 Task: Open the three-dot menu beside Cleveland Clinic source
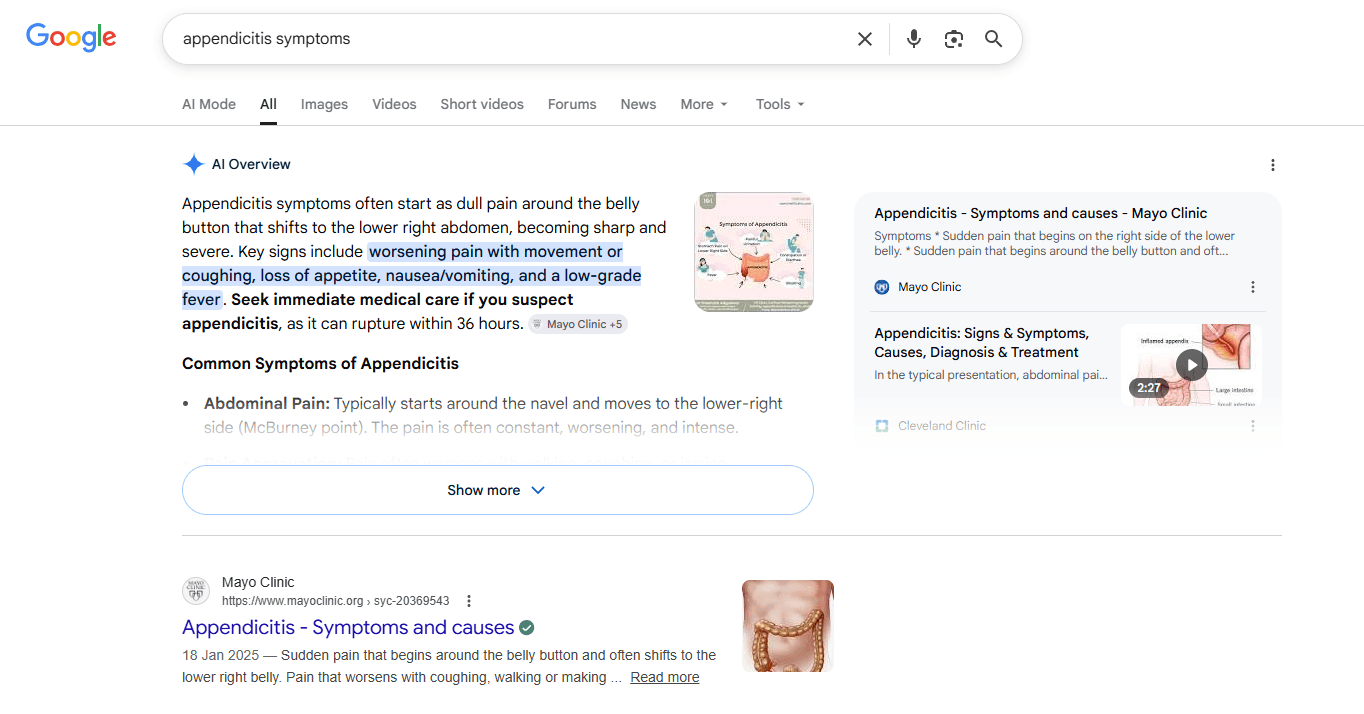click(x=1253, y=426)
